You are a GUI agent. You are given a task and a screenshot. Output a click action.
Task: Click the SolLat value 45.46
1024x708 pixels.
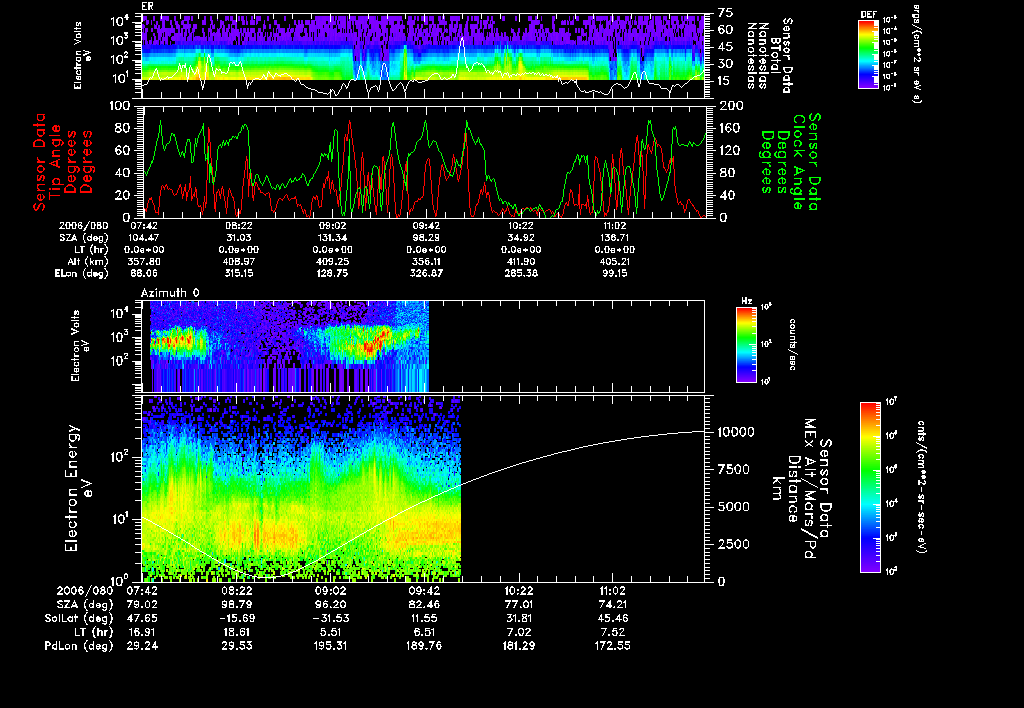[614, 618]
